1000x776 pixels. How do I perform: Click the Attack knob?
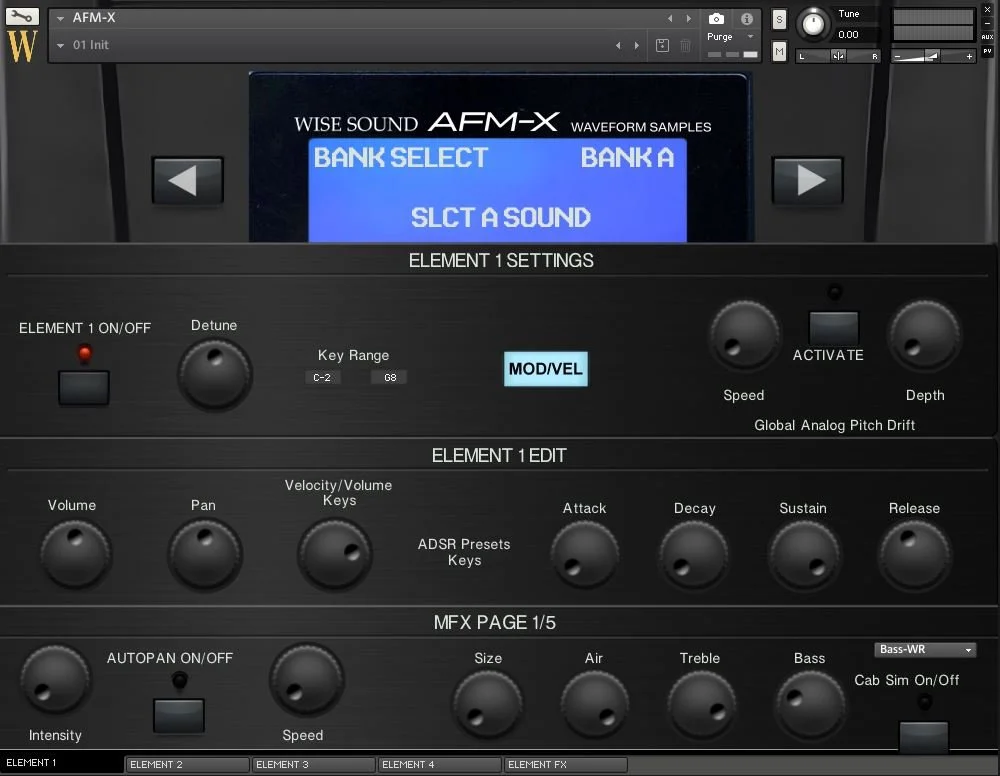(585, 555)
